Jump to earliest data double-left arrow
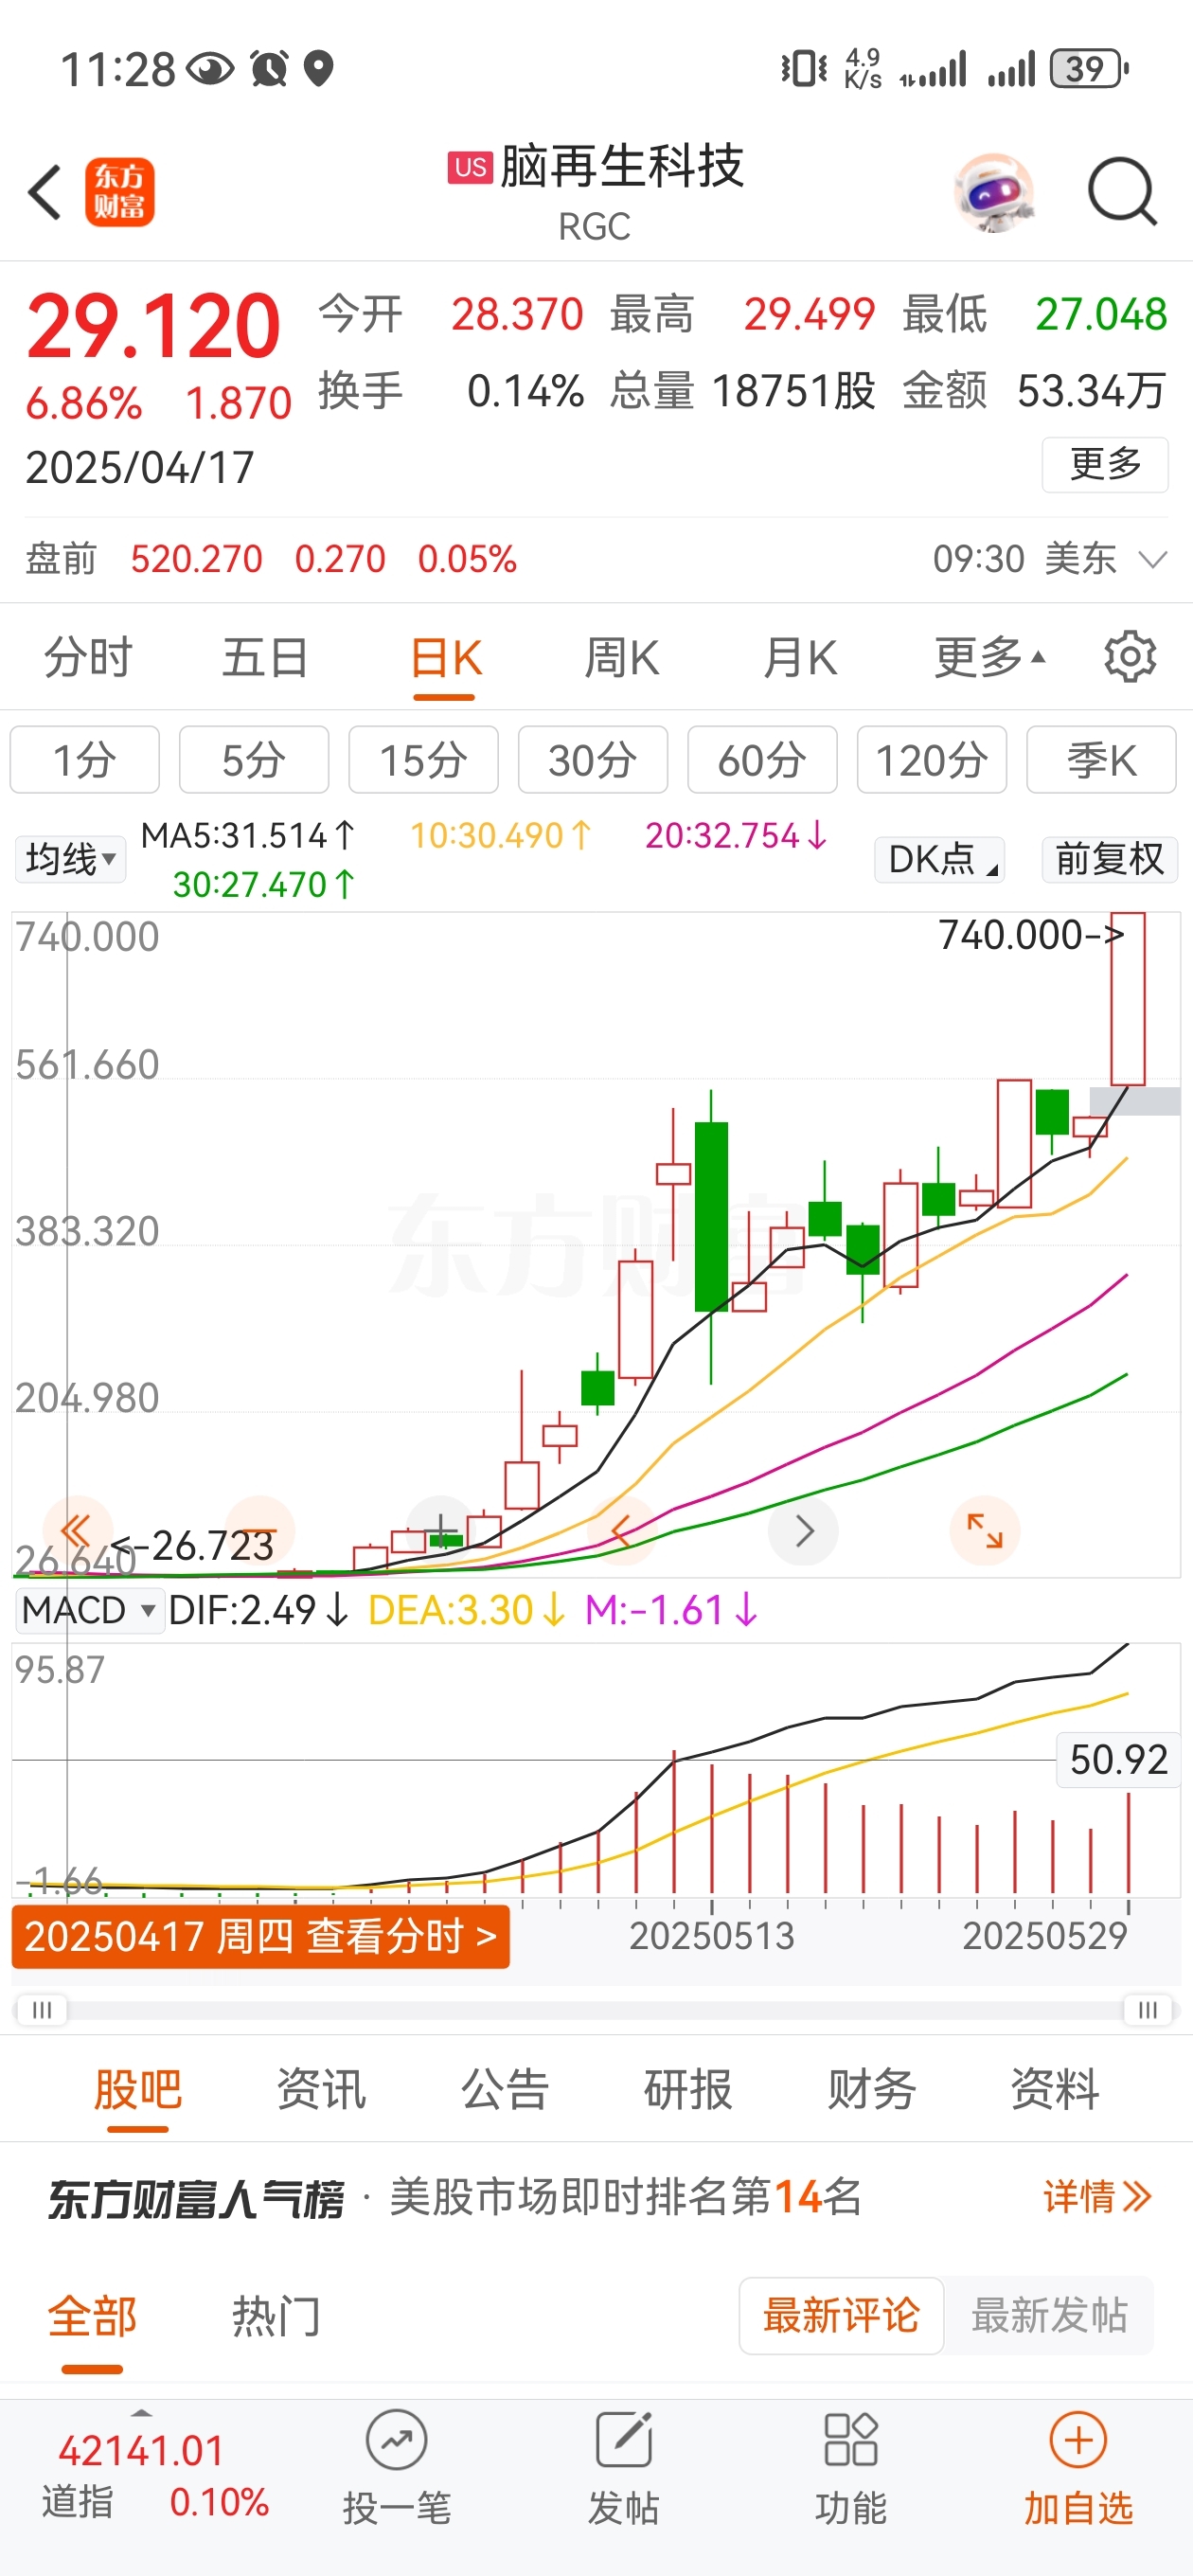 click(77, 1530)
